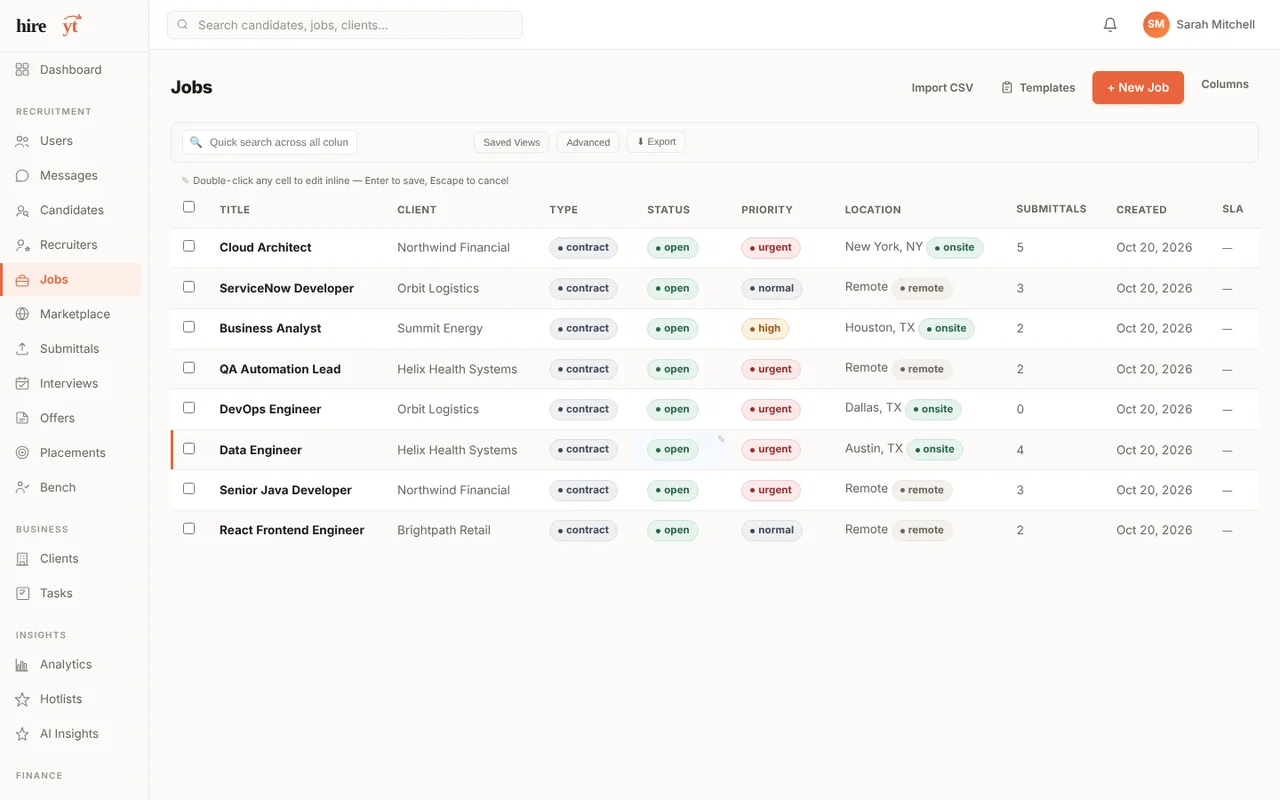Screen dimensions: 1280x800
Task: Check the Cloud Architect row checkbox
Action: (x=189, y=246)
